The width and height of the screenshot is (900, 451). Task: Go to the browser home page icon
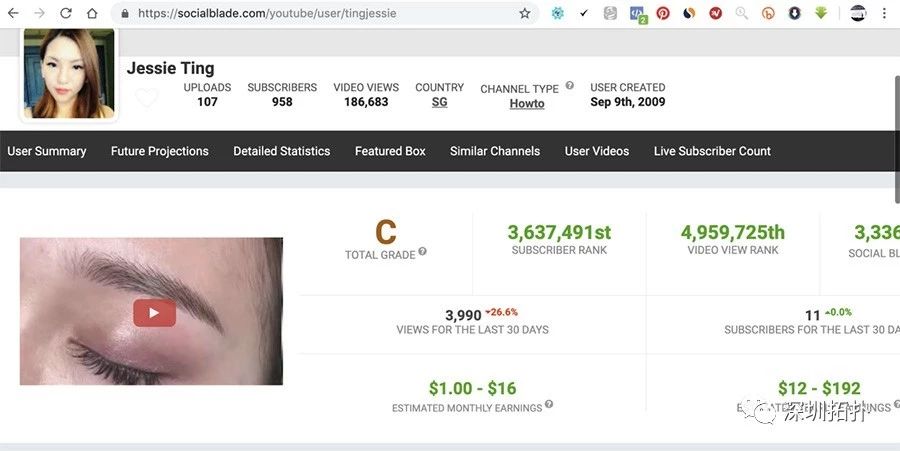point(92,14)
